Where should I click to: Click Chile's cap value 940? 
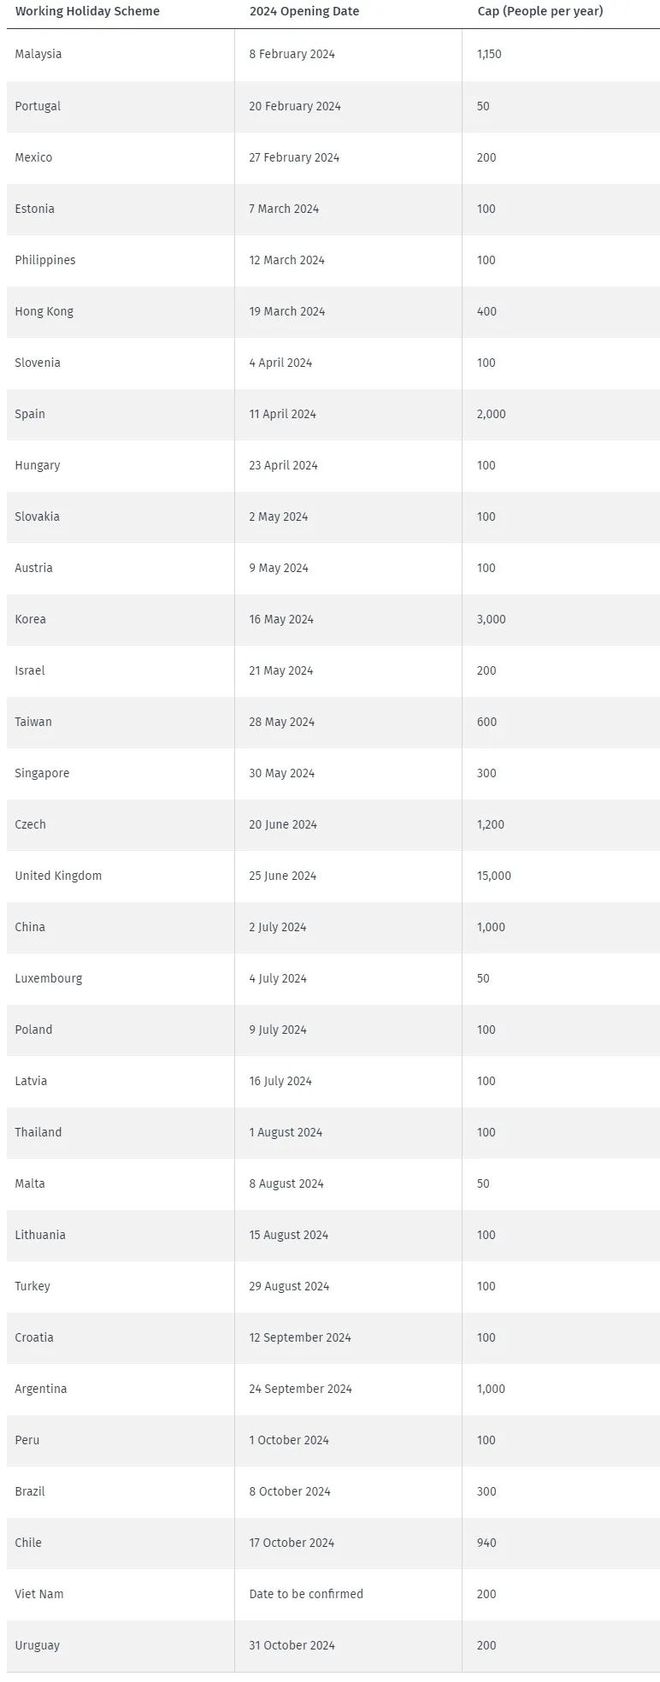487,1543
